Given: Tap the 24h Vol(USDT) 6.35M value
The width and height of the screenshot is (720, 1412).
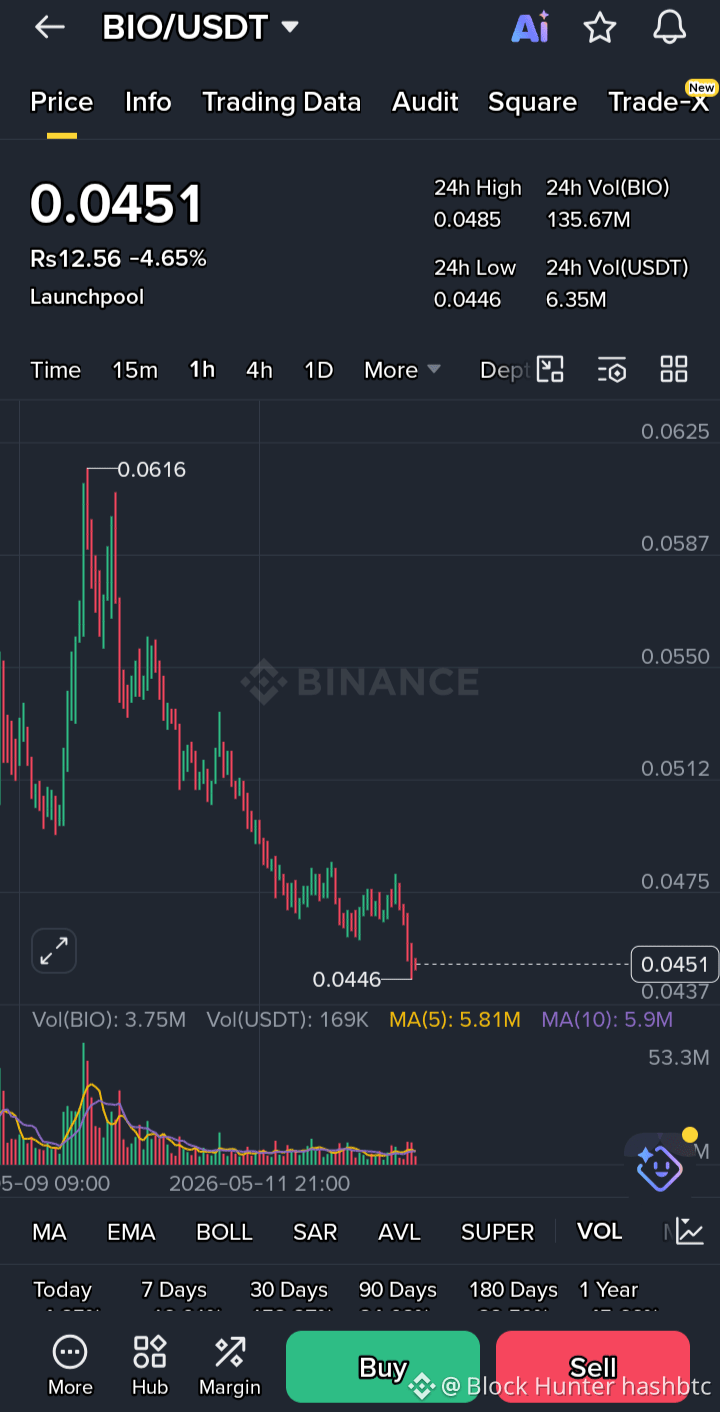Looking at the screenshot, I should pos(576,300).
